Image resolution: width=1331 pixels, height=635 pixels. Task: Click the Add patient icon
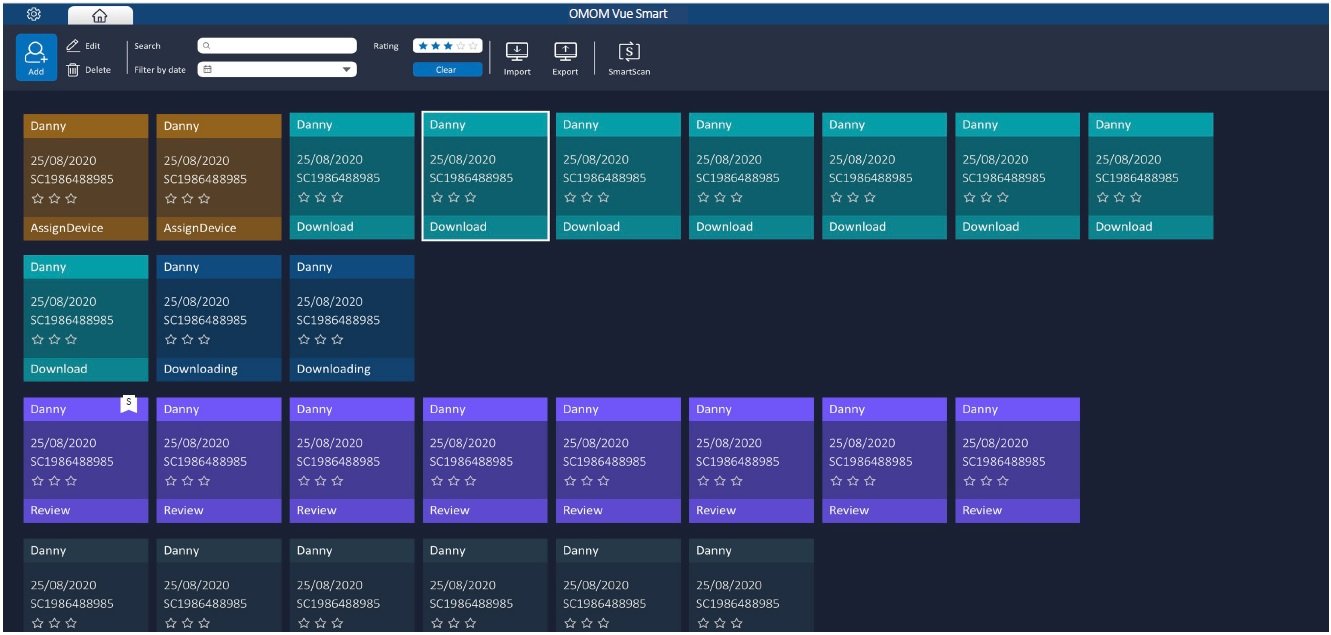[x=36, y=56]
